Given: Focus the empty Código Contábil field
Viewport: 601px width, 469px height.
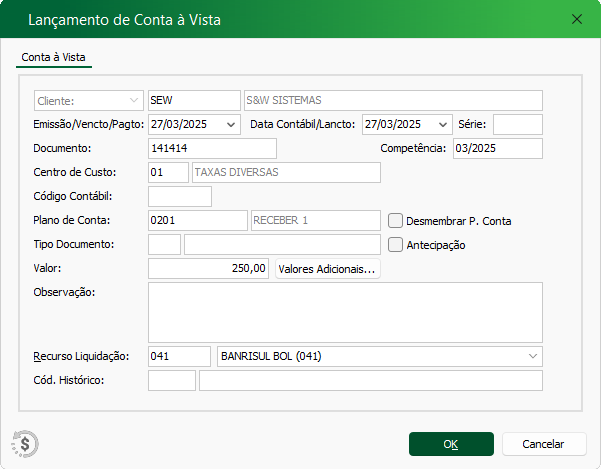Looking at the screenshot, I should coord(180,196).
